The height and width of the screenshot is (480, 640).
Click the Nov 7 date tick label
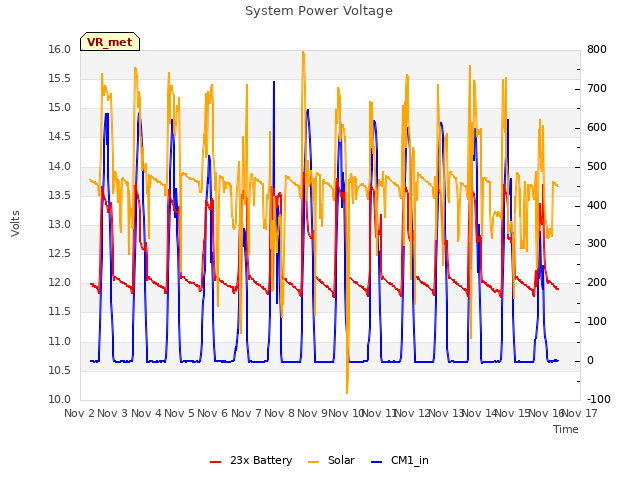click(246, 413)
